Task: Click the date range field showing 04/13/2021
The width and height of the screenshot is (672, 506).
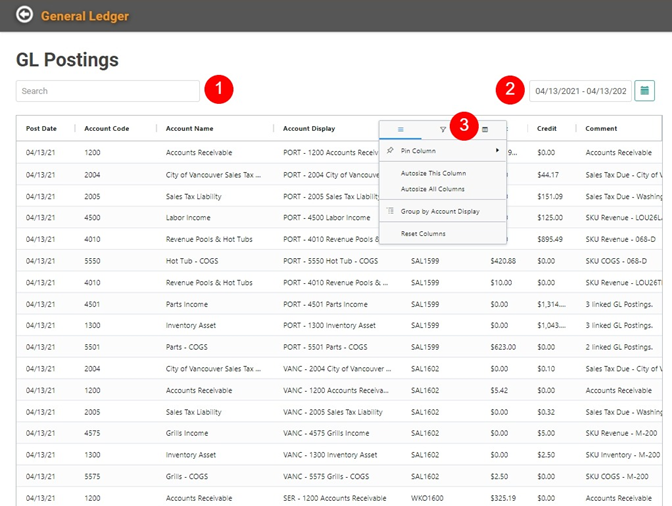Action: 580,91
